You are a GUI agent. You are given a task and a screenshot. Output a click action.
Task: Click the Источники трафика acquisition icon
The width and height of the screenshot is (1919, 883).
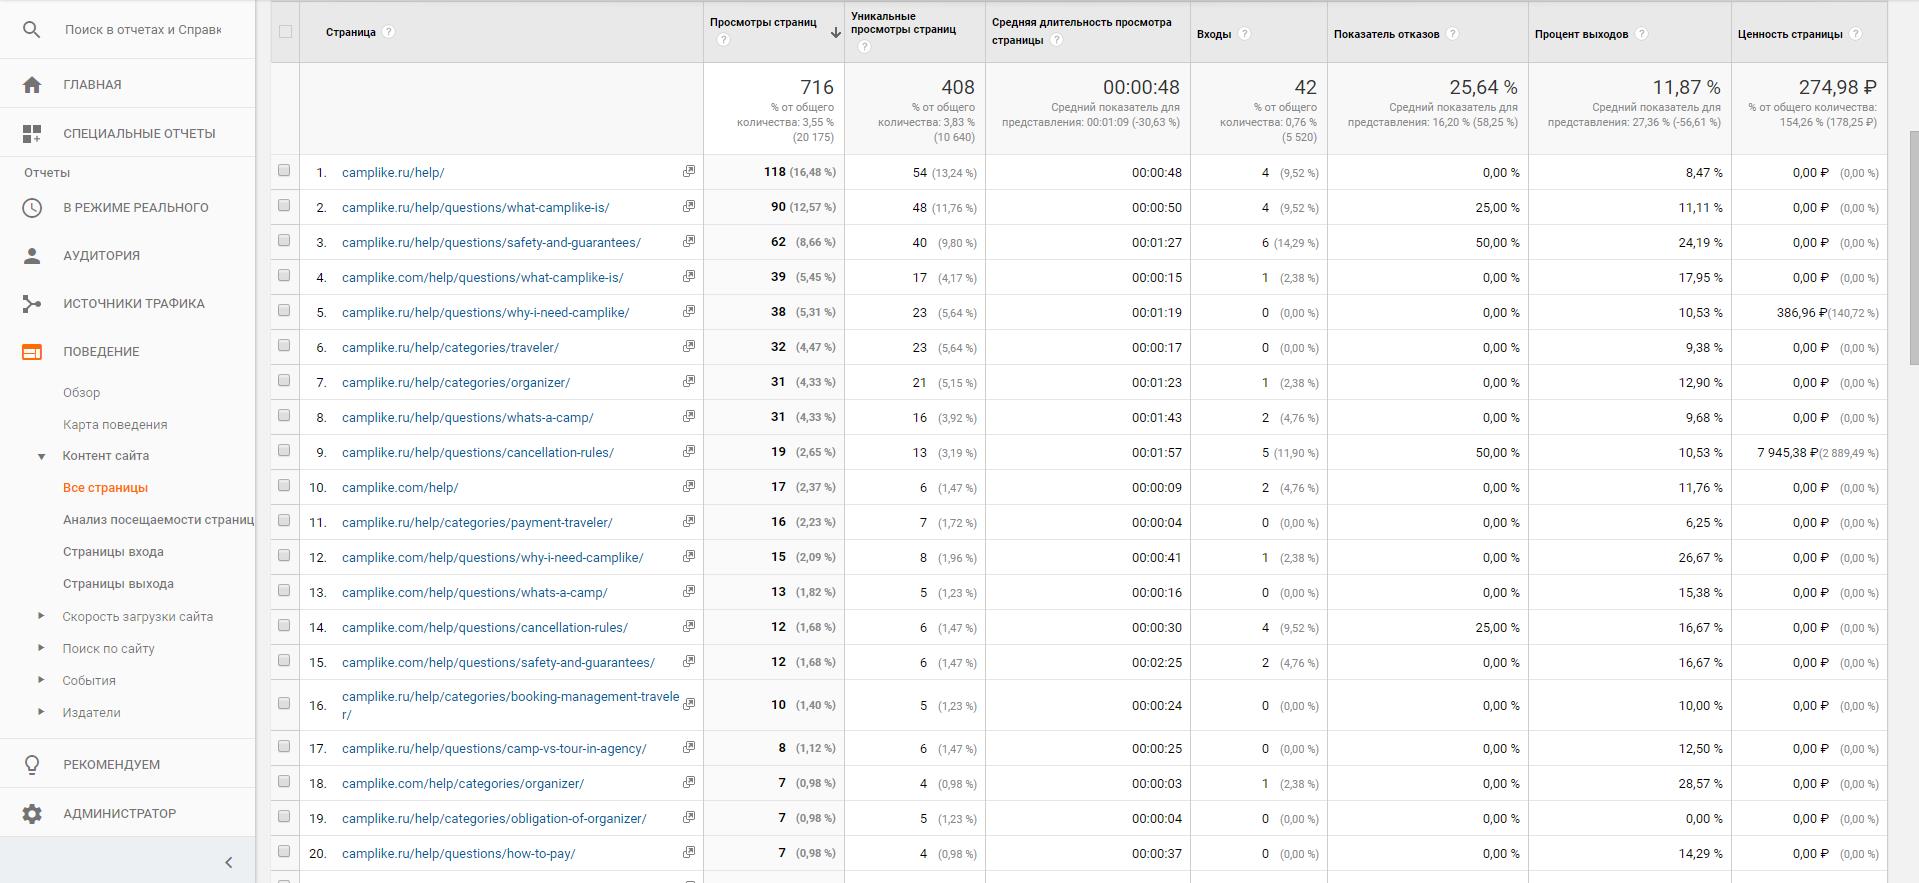click(x=32, y=304)
